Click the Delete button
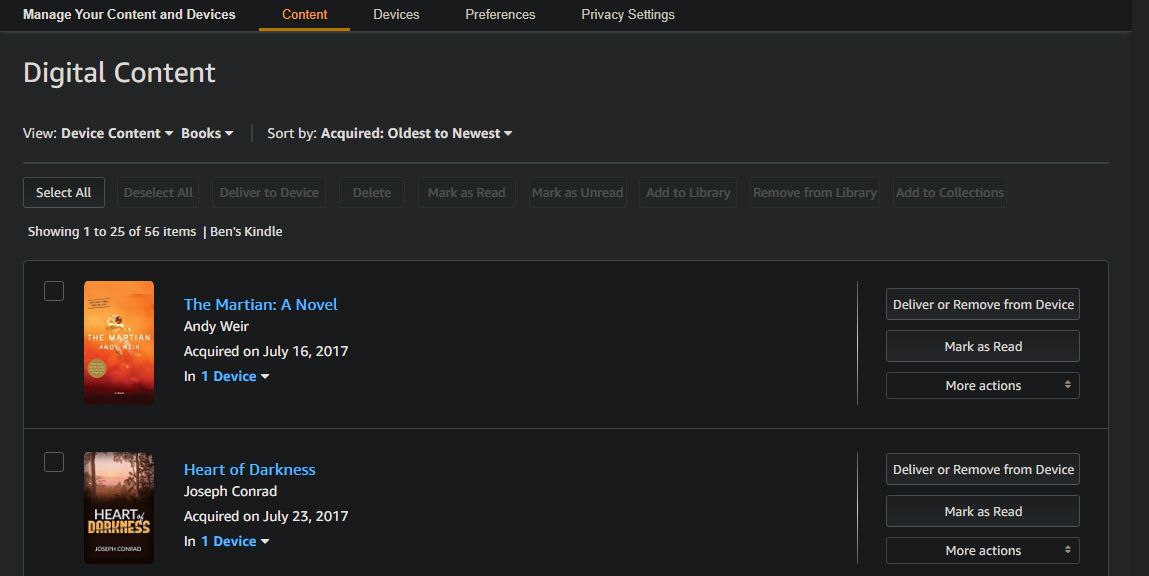Screen dimensions: 1149x576 [x=372, y=193]
